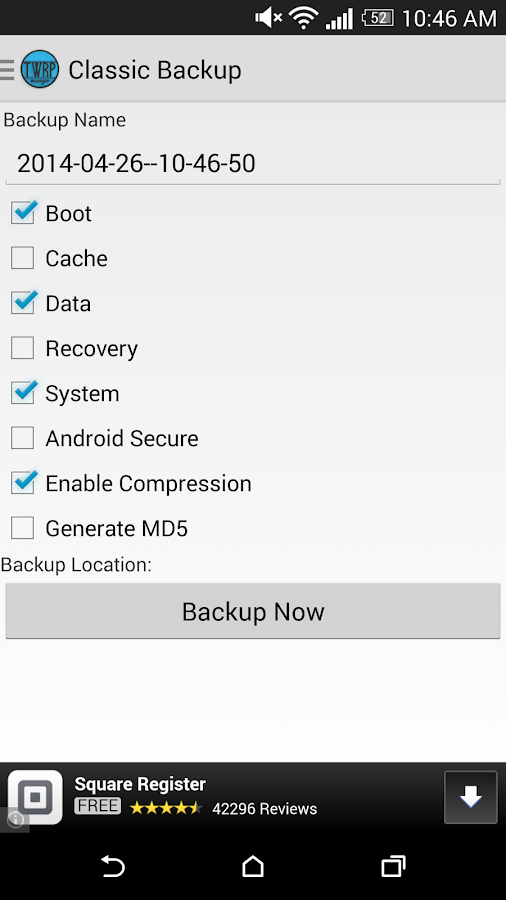506x900 pixels.
Task: Uncheck the Boot partition checkbox
Action: click(x=23, y=213)
